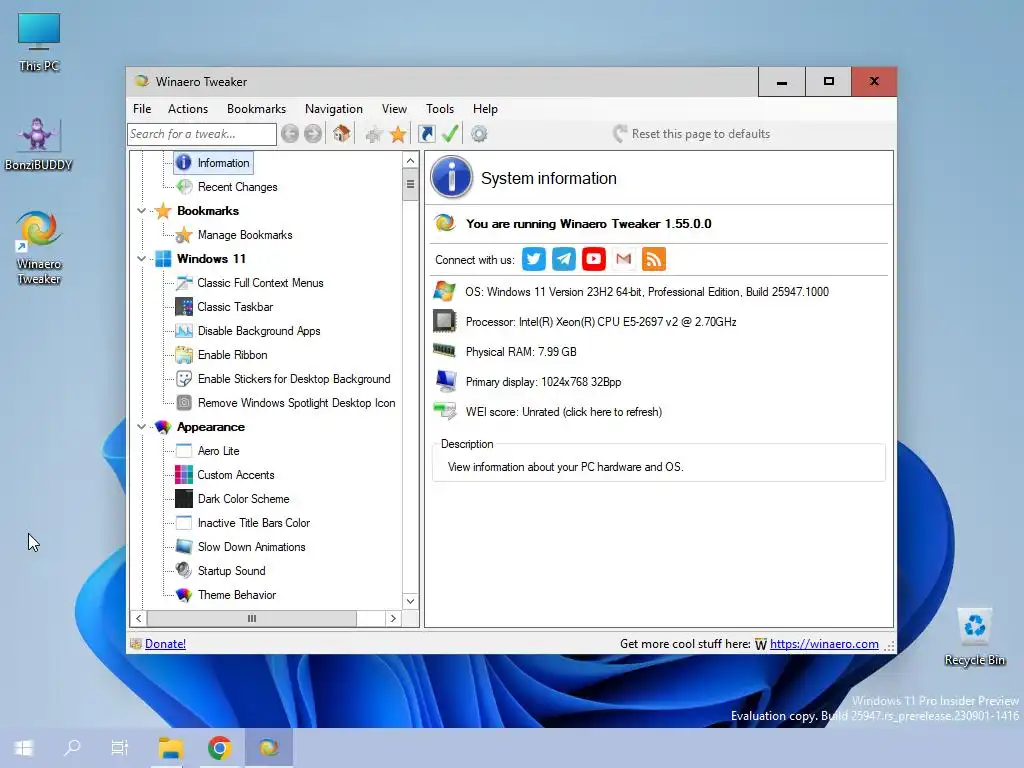This screenshot has width=1024, height=768.
Task: Open the Help menu
Action: (485, 109)
